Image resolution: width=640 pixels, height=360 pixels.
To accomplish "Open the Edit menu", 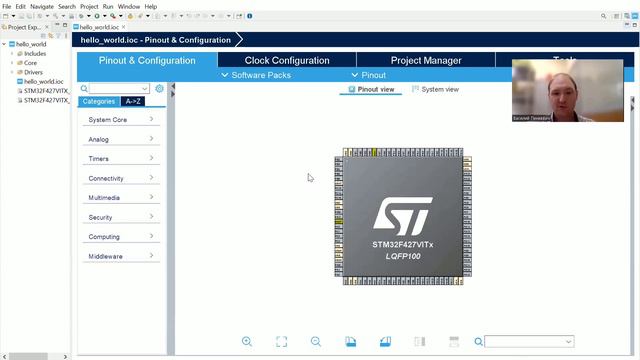I will (x=20, y=7).
